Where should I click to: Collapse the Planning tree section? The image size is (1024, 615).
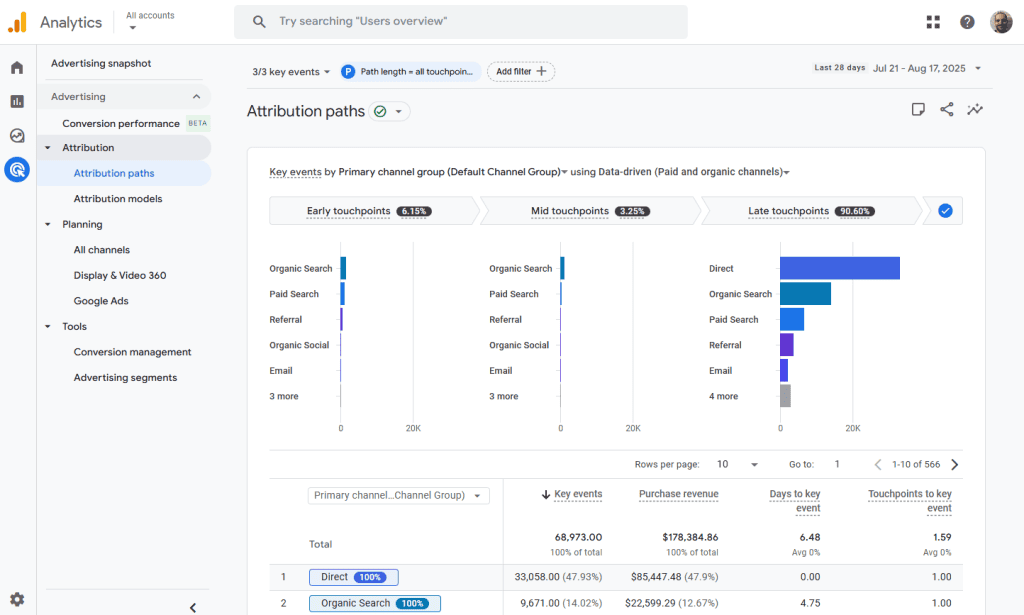48,225
